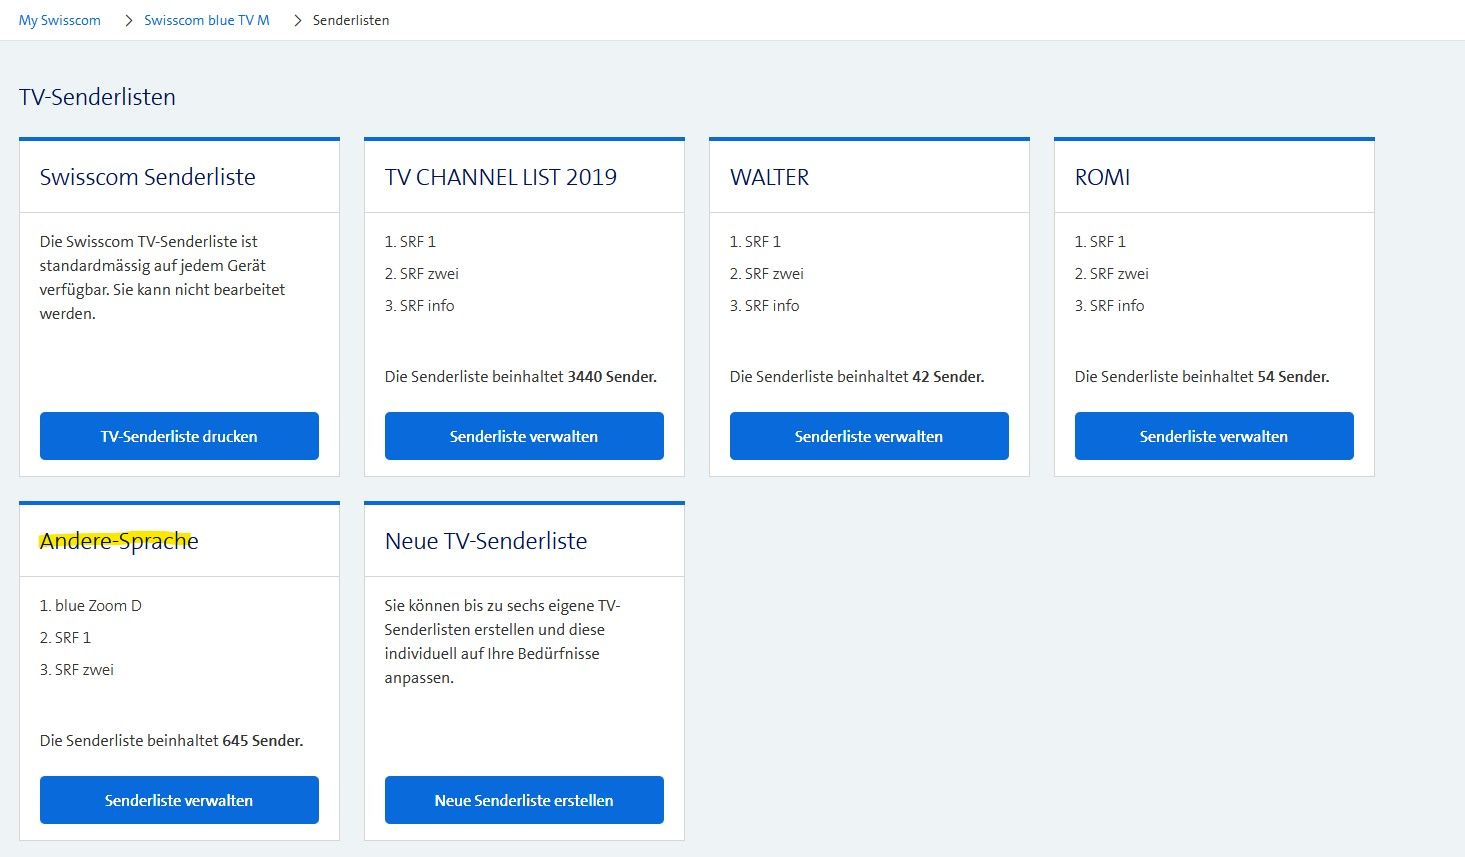Select the Andere-Sprache card title
The image size is (1465, 857).
click(119, 541)
